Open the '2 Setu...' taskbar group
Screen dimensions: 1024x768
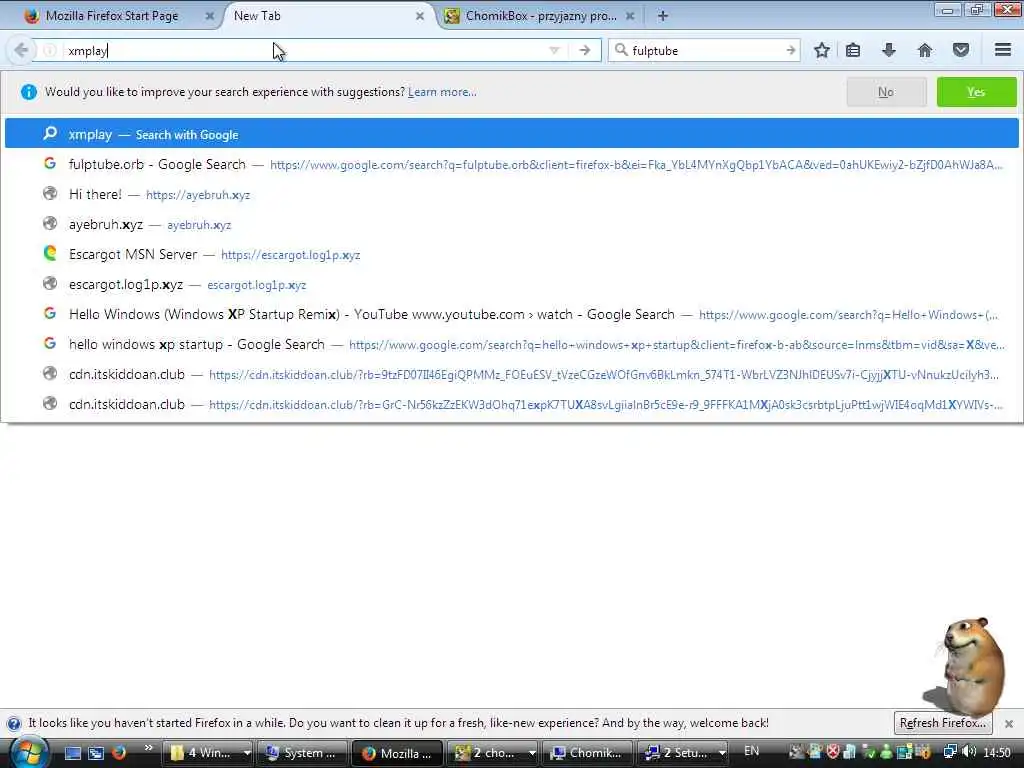(x=677, y=753)
